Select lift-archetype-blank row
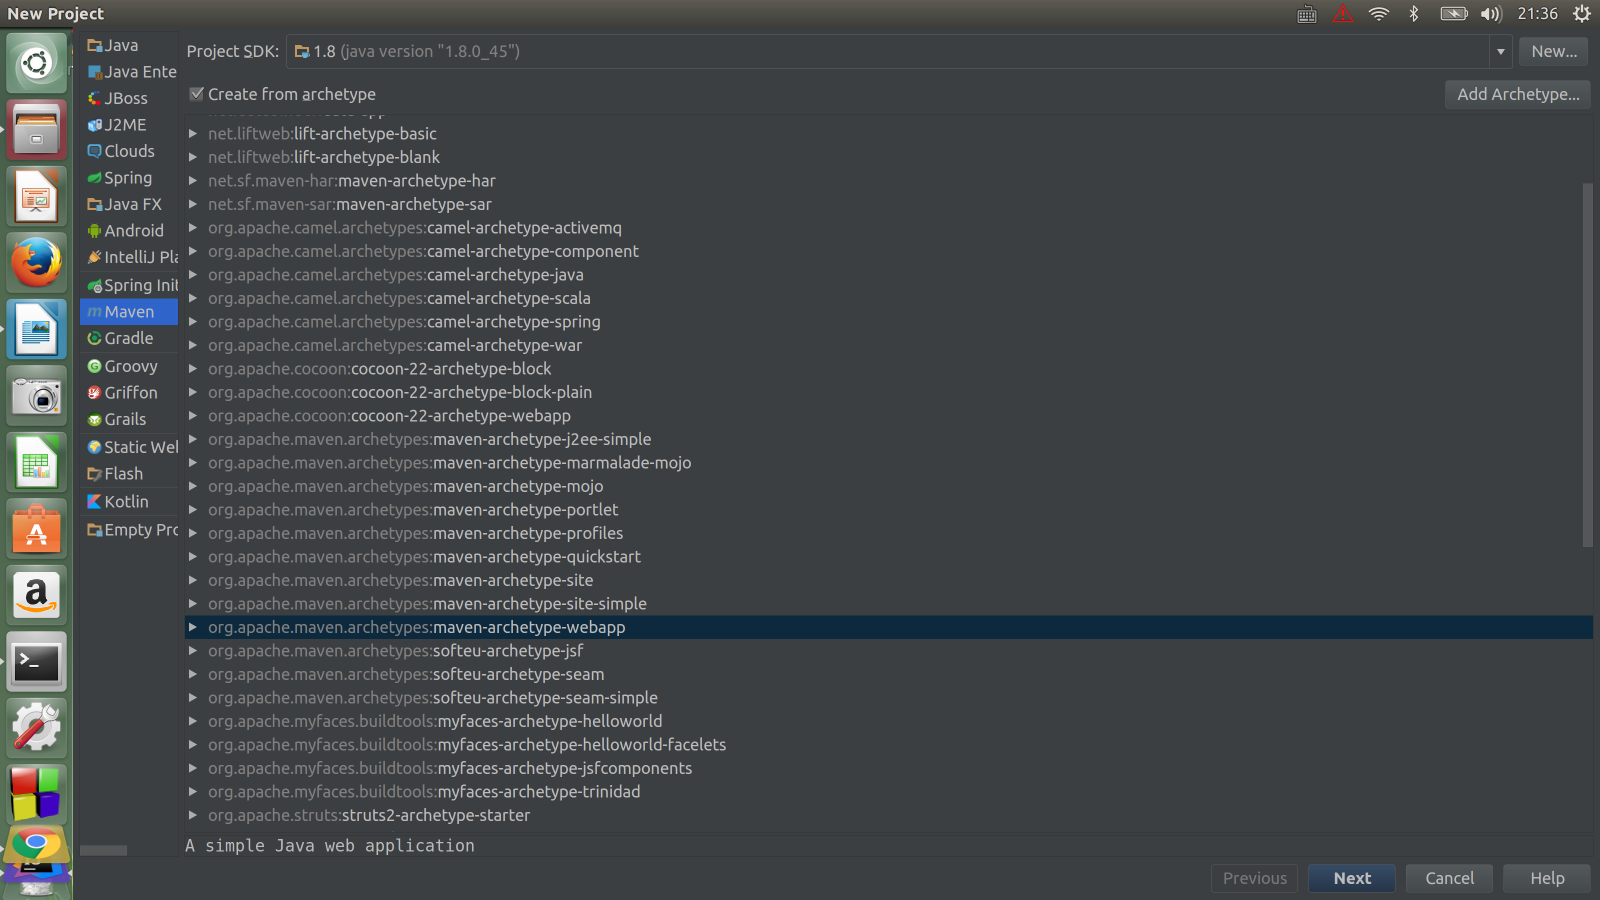 (x=889, y=157)
